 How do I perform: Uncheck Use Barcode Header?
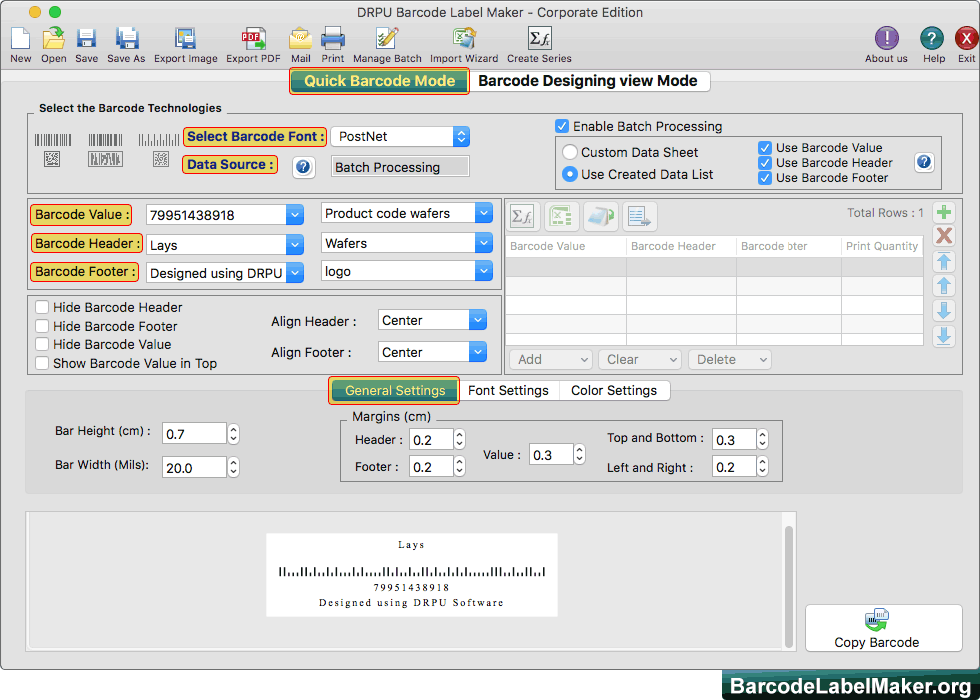click(764, 163)
